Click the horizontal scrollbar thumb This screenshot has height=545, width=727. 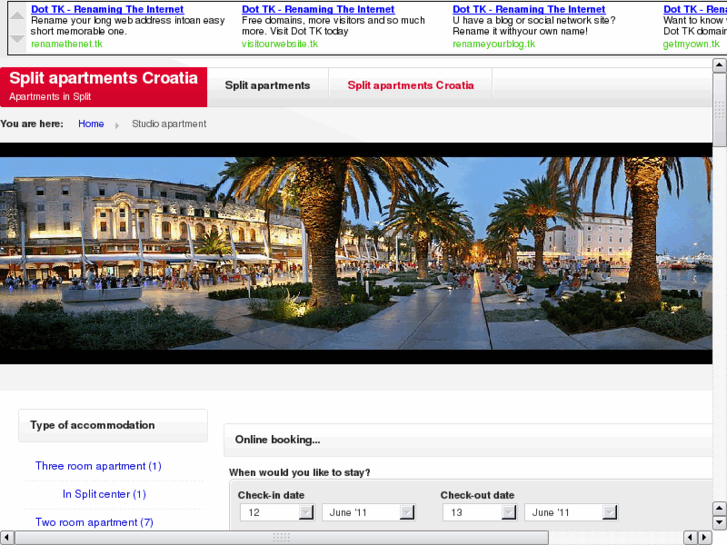(281, 538)
